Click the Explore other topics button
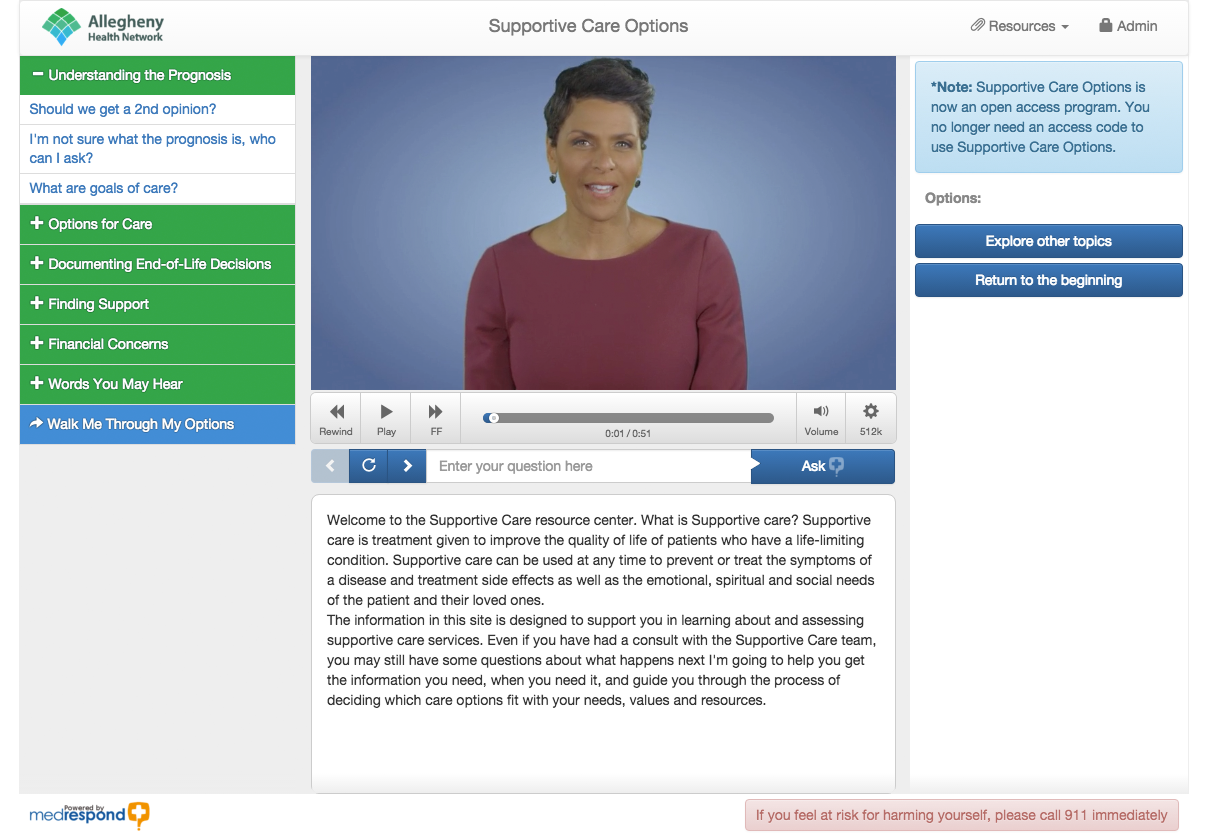Viewport: 1212px width, 833px height. [x=1048, y=241]
